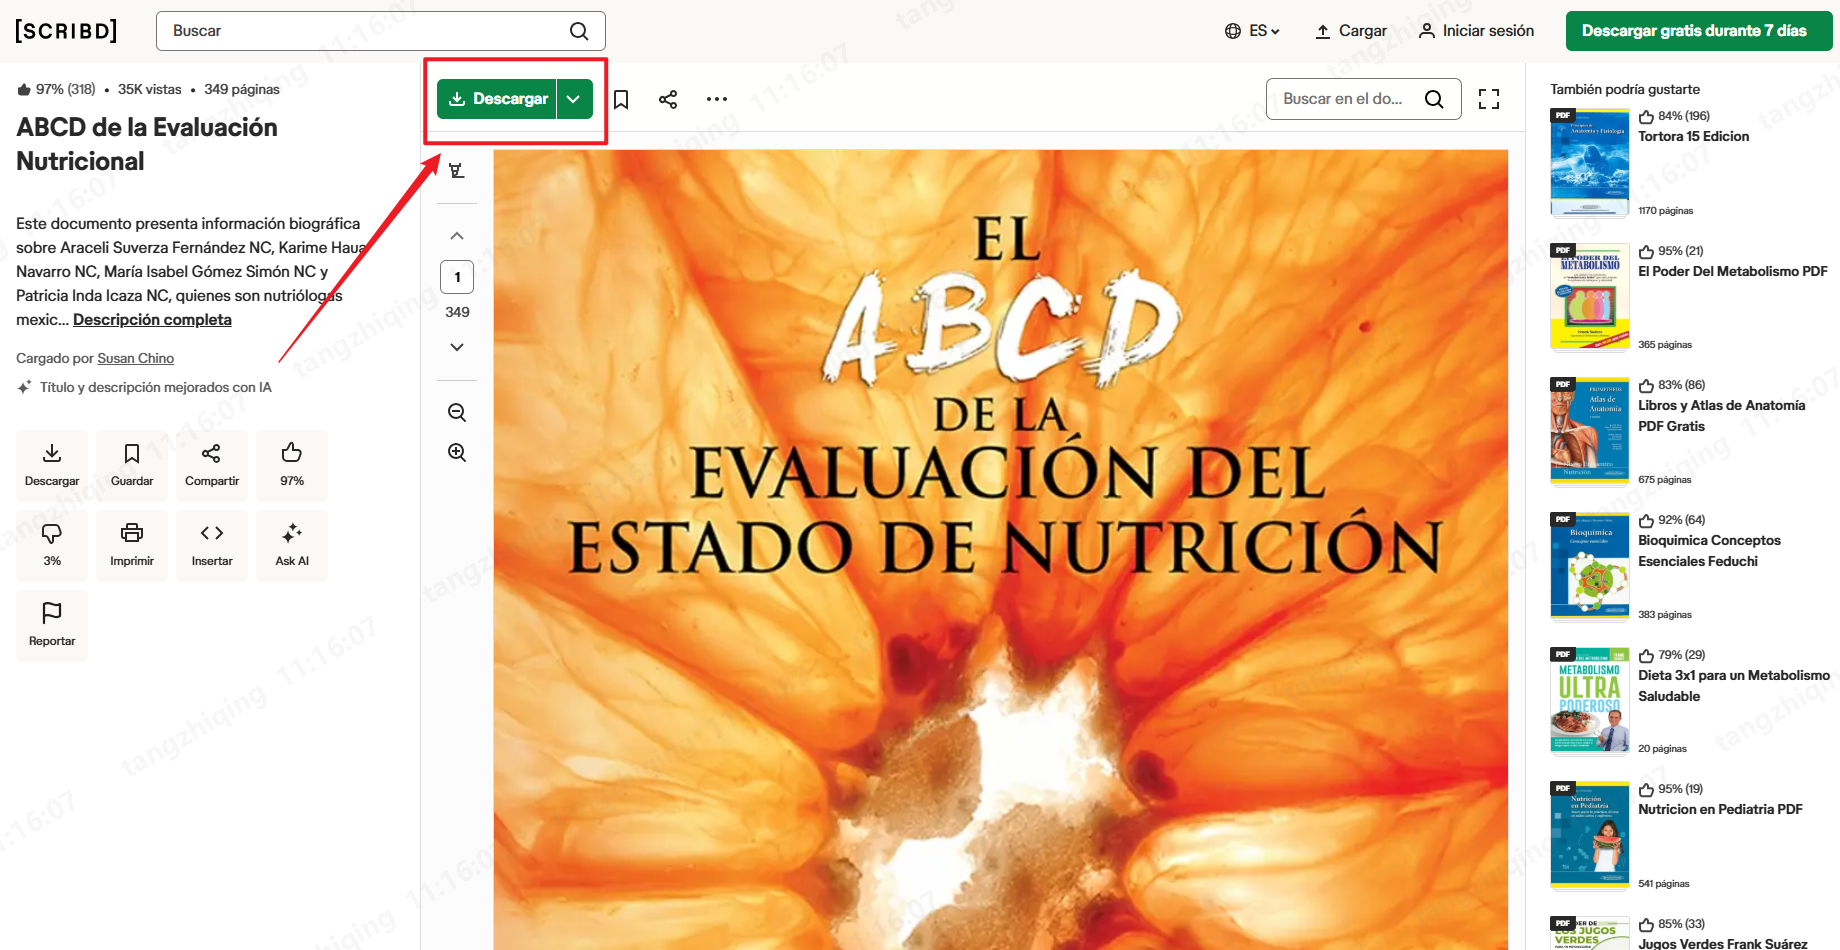The height and width of the screenshot is (950, 1840).
Task: Click the sparkle icon beside Título y descripción mejorados
Action: [x=24, y=387]
